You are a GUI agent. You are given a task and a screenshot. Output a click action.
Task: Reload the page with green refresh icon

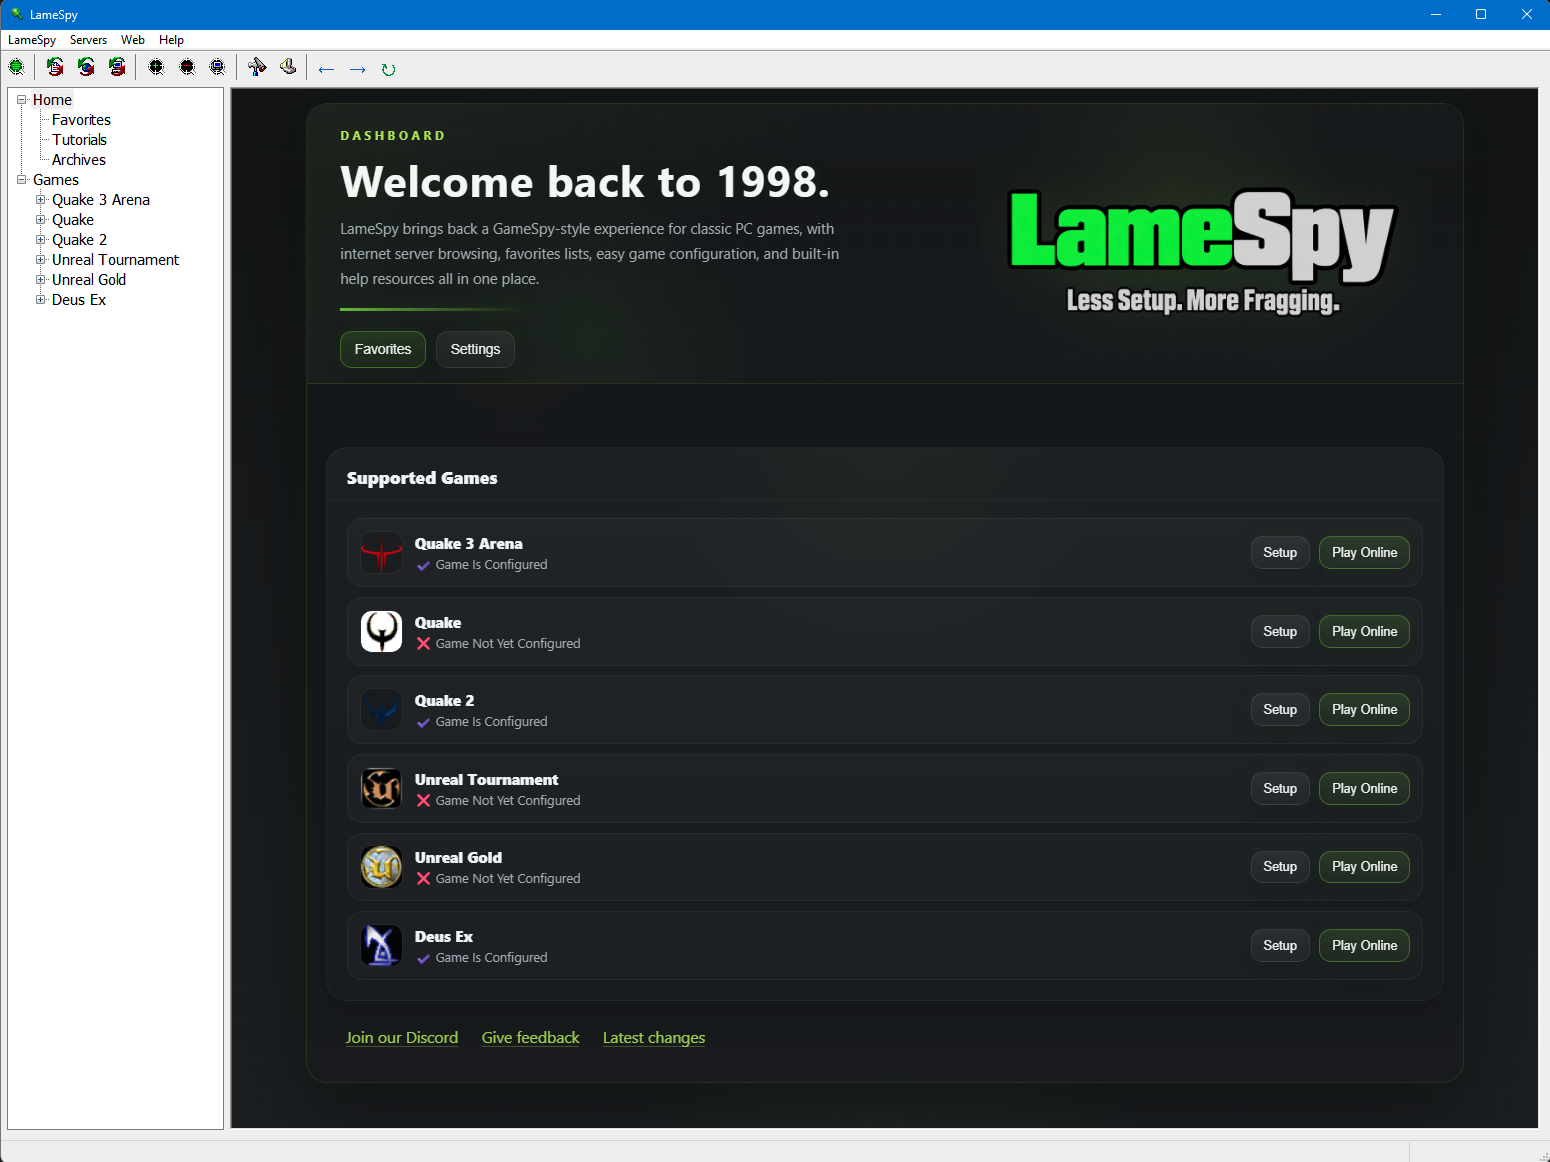pos(388,69)
